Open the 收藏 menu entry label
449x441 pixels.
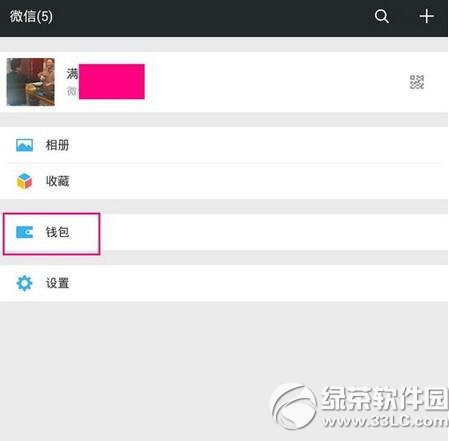pos(57,181)
